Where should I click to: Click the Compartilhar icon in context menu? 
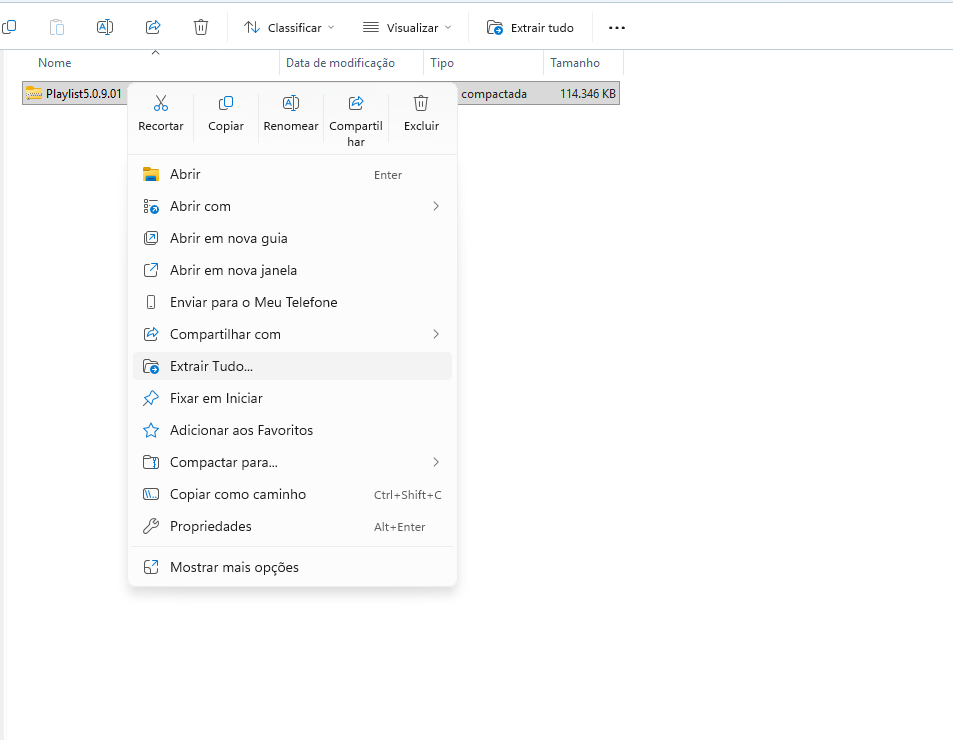(x=356, y=103)
